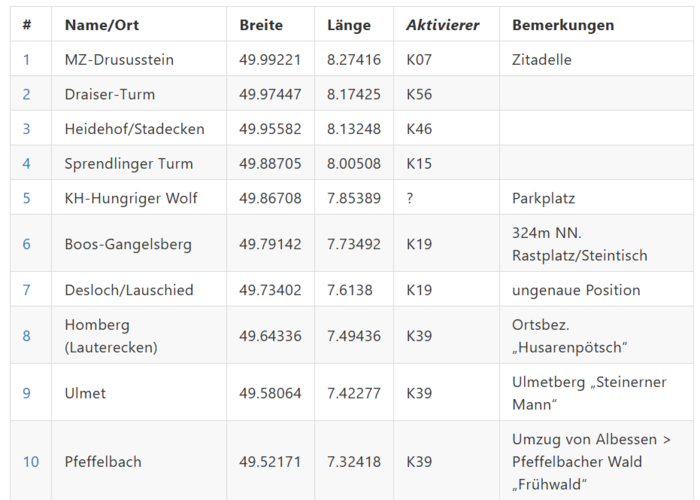Image resolution: width=700 pixels, height=500 pixels.
Task: Follow the row number 8 link
Action: [x=27, y=336]
